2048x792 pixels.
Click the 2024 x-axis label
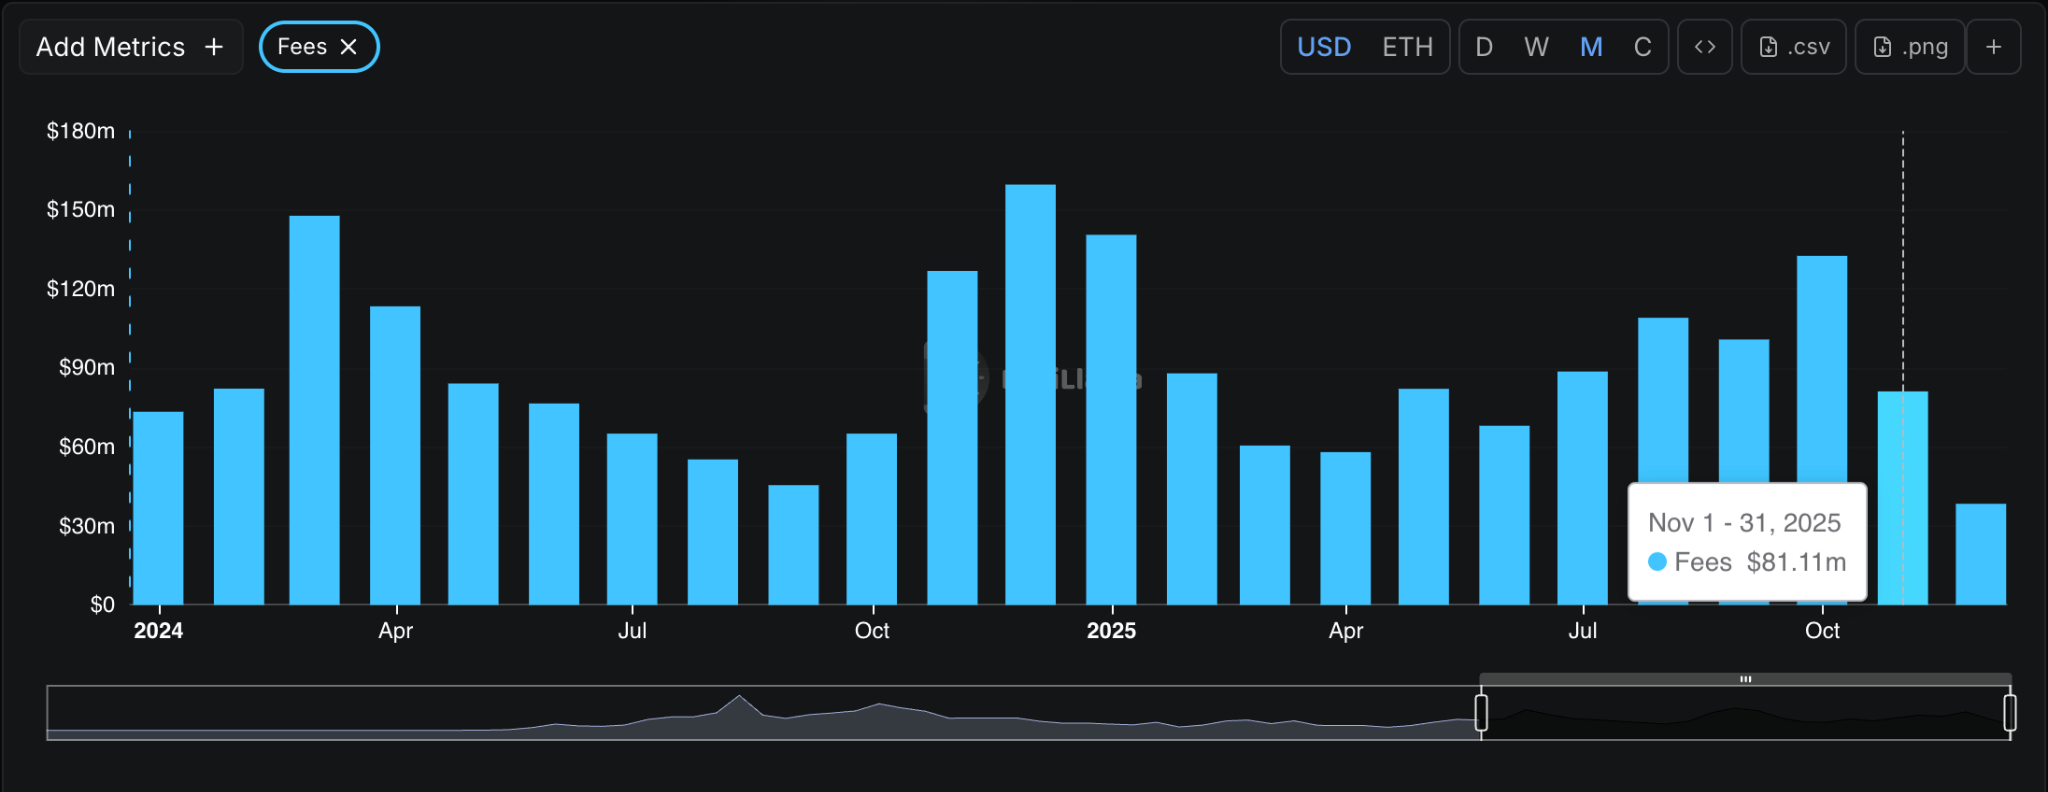(x=158, y=631)
